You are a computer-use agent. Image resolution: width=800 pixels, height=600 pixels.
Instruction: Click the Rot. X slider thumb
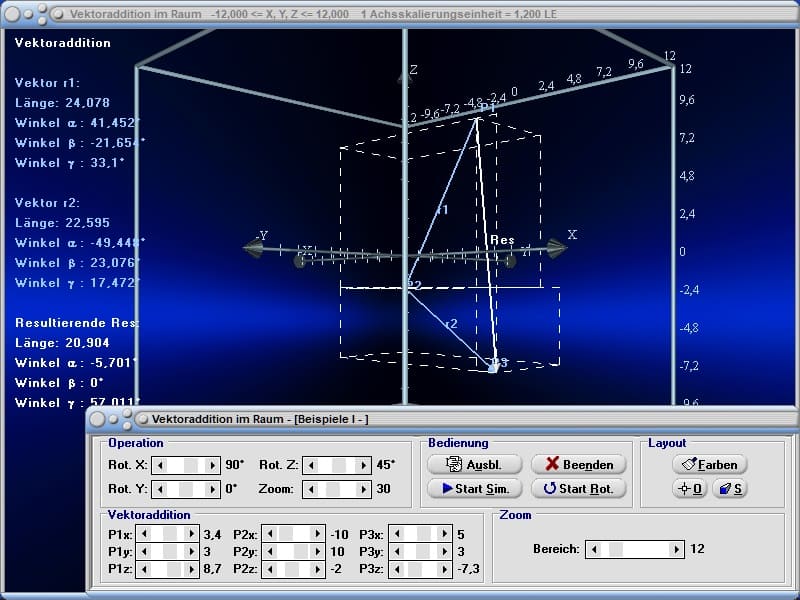point(191,465)
